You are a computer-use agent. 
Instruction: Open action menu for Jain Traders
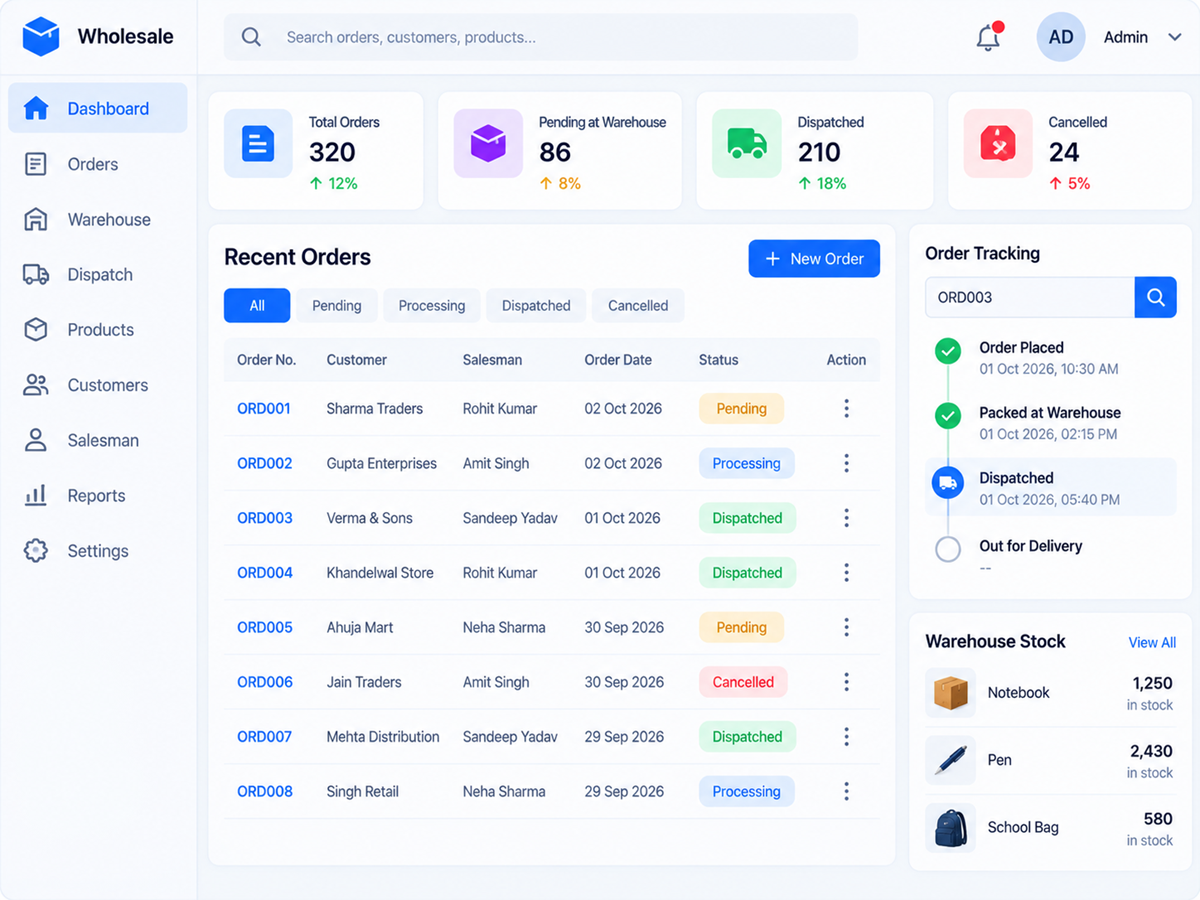[x=847, y=682]
